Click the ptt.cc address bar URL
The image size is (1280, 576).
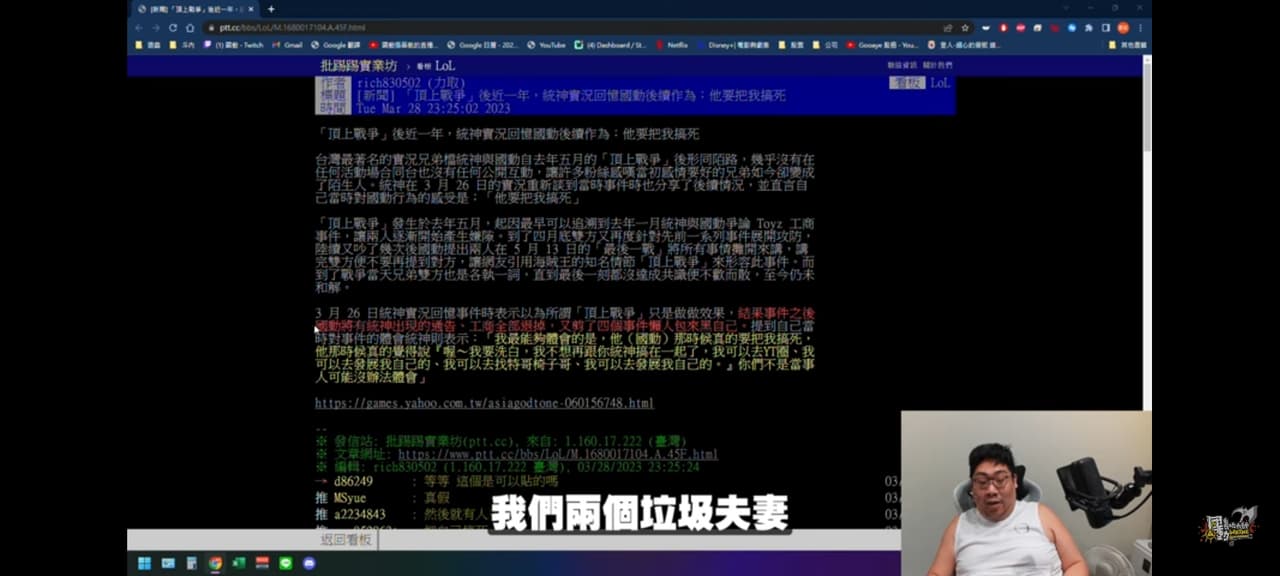(292, 28)
